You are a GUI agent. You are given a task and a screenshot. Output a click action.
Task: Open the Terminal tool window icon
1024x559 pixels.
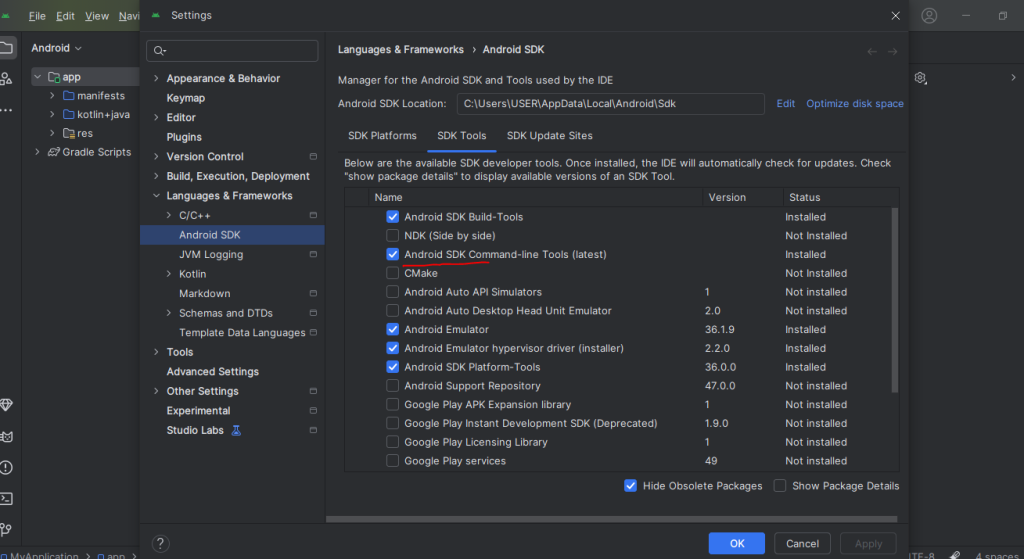(6, 498)
